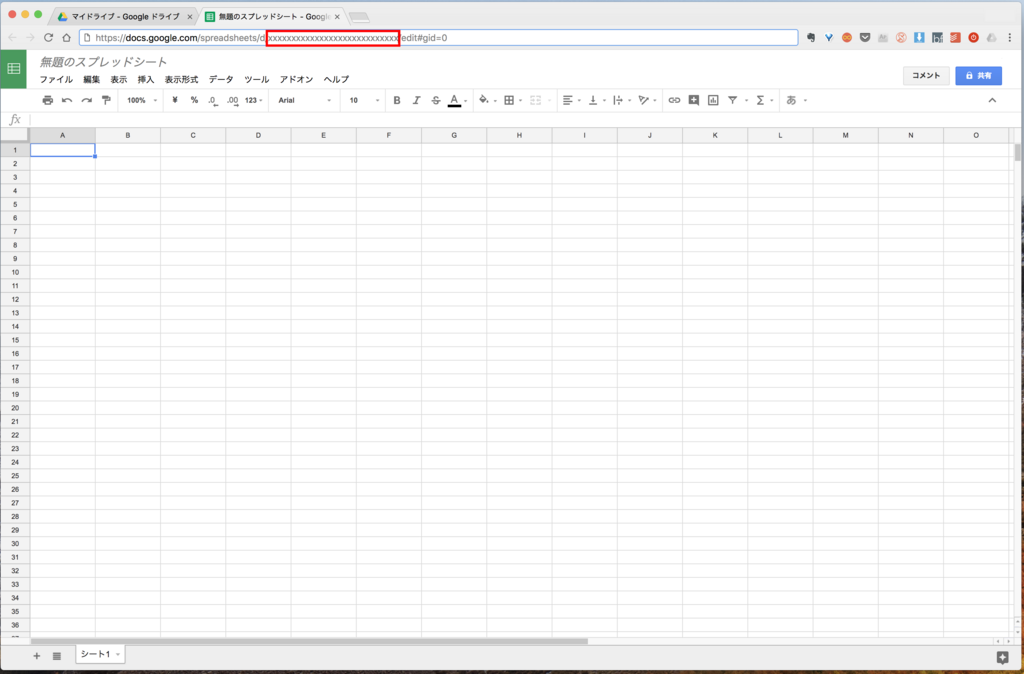Open the 挿入 menu

pyautogui.click(x=146, y=80)
